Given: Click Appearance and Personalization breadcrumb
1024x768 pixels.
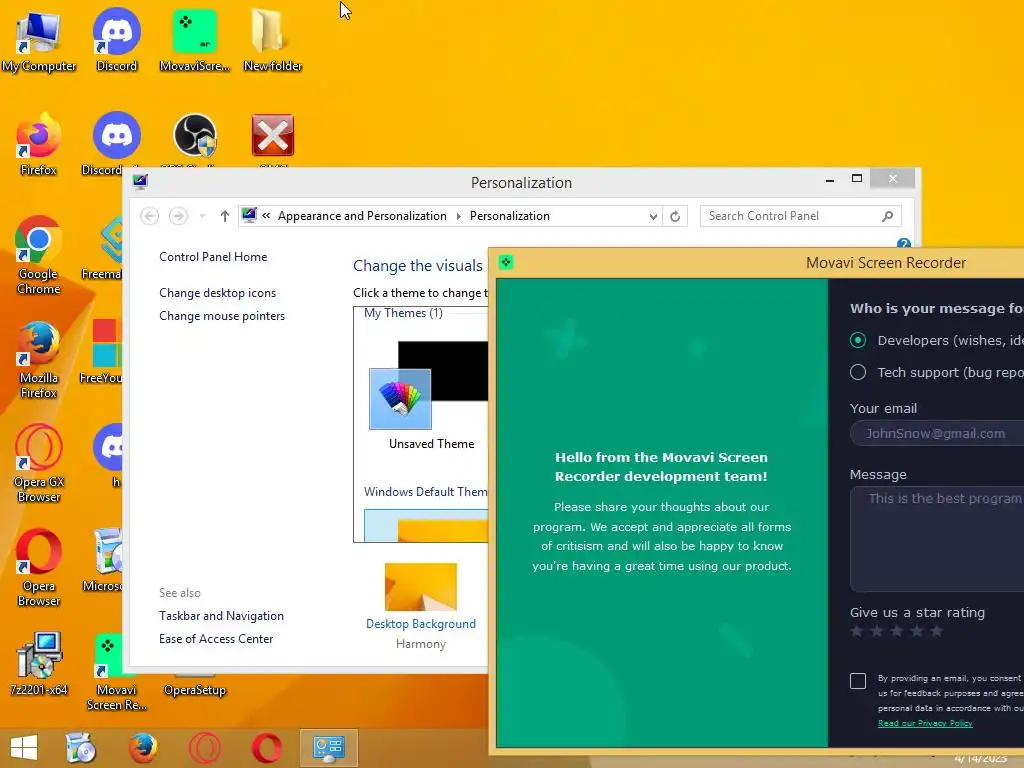Looking at the screenshot, I should coord(362,216).
